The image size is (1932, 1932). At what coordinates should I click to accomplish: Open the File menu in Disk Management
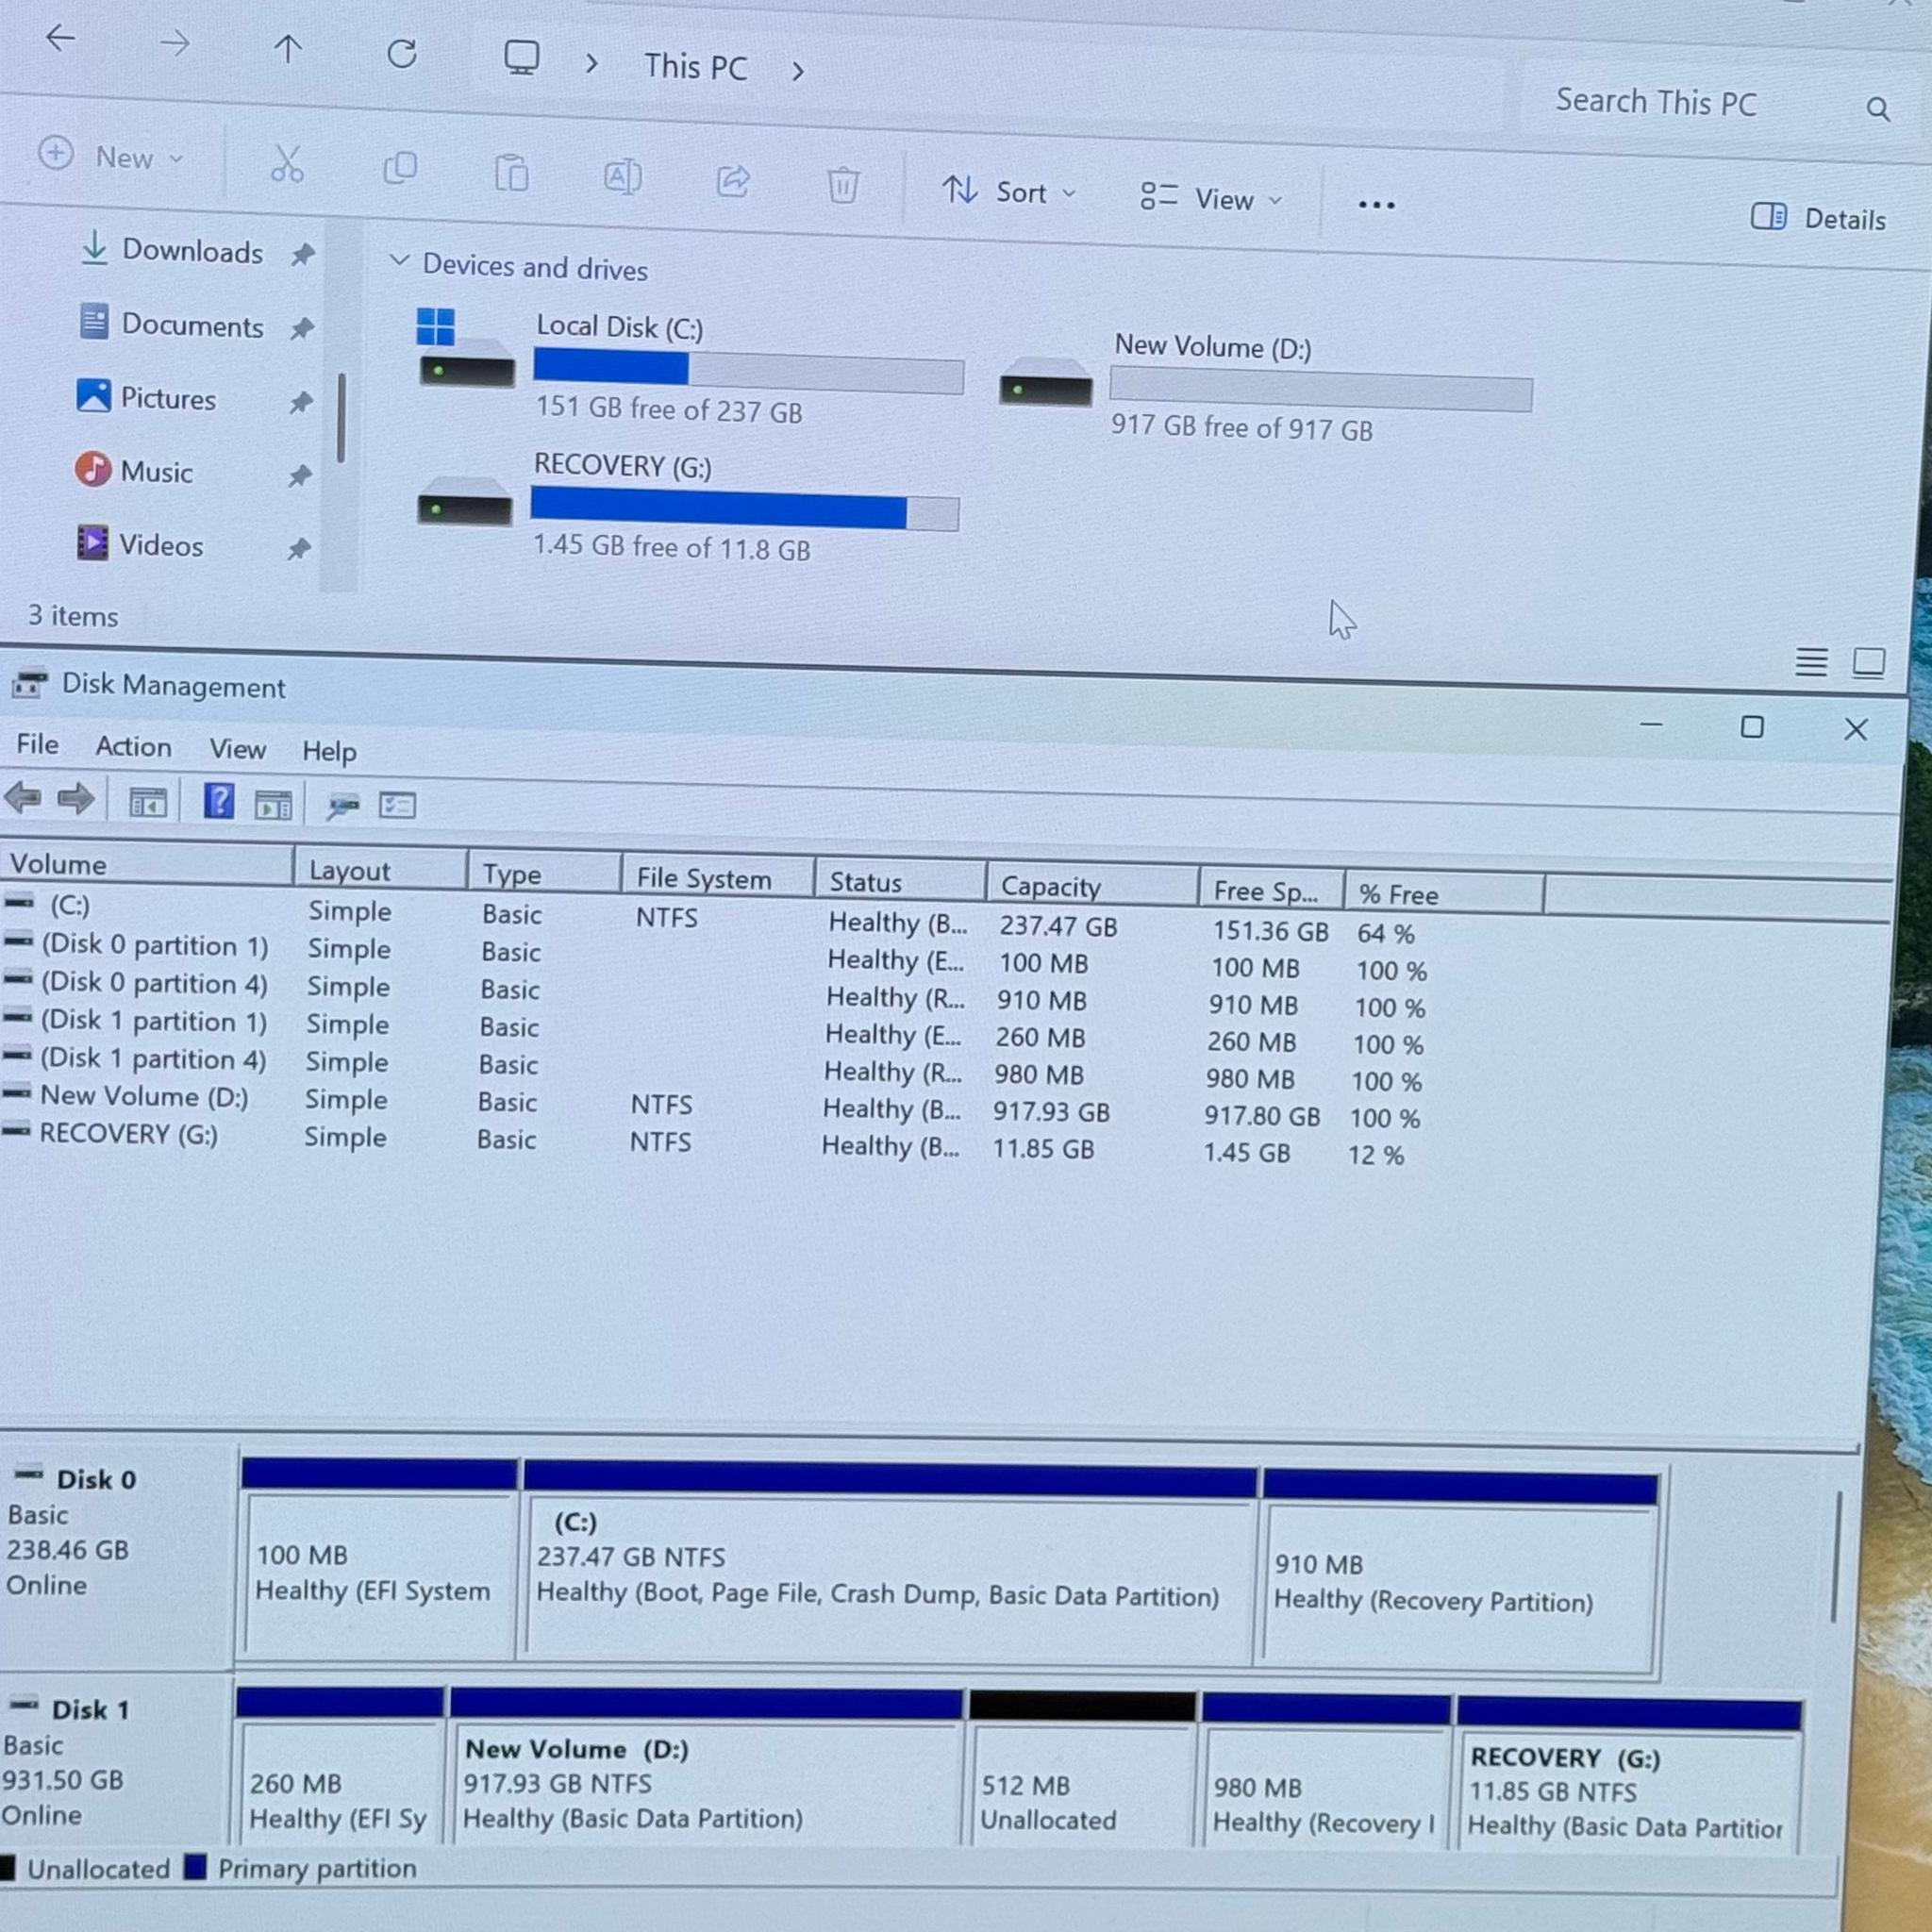tap(37, 745)
